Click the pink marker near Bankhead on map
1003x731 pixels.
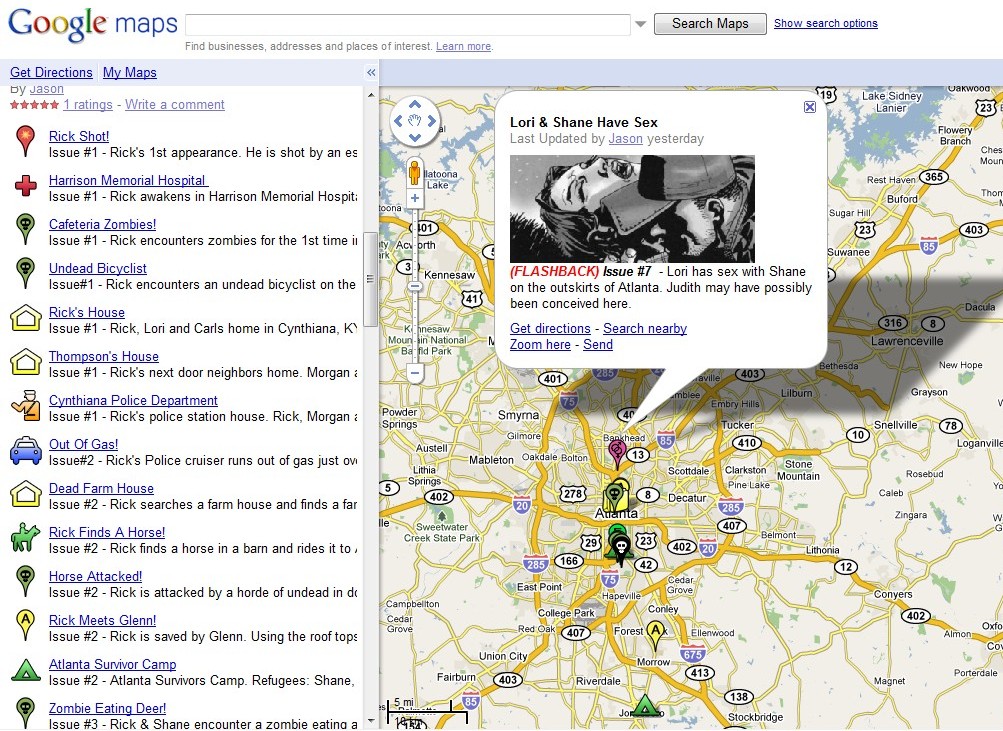pyautogui.click(x=617, y=453)
